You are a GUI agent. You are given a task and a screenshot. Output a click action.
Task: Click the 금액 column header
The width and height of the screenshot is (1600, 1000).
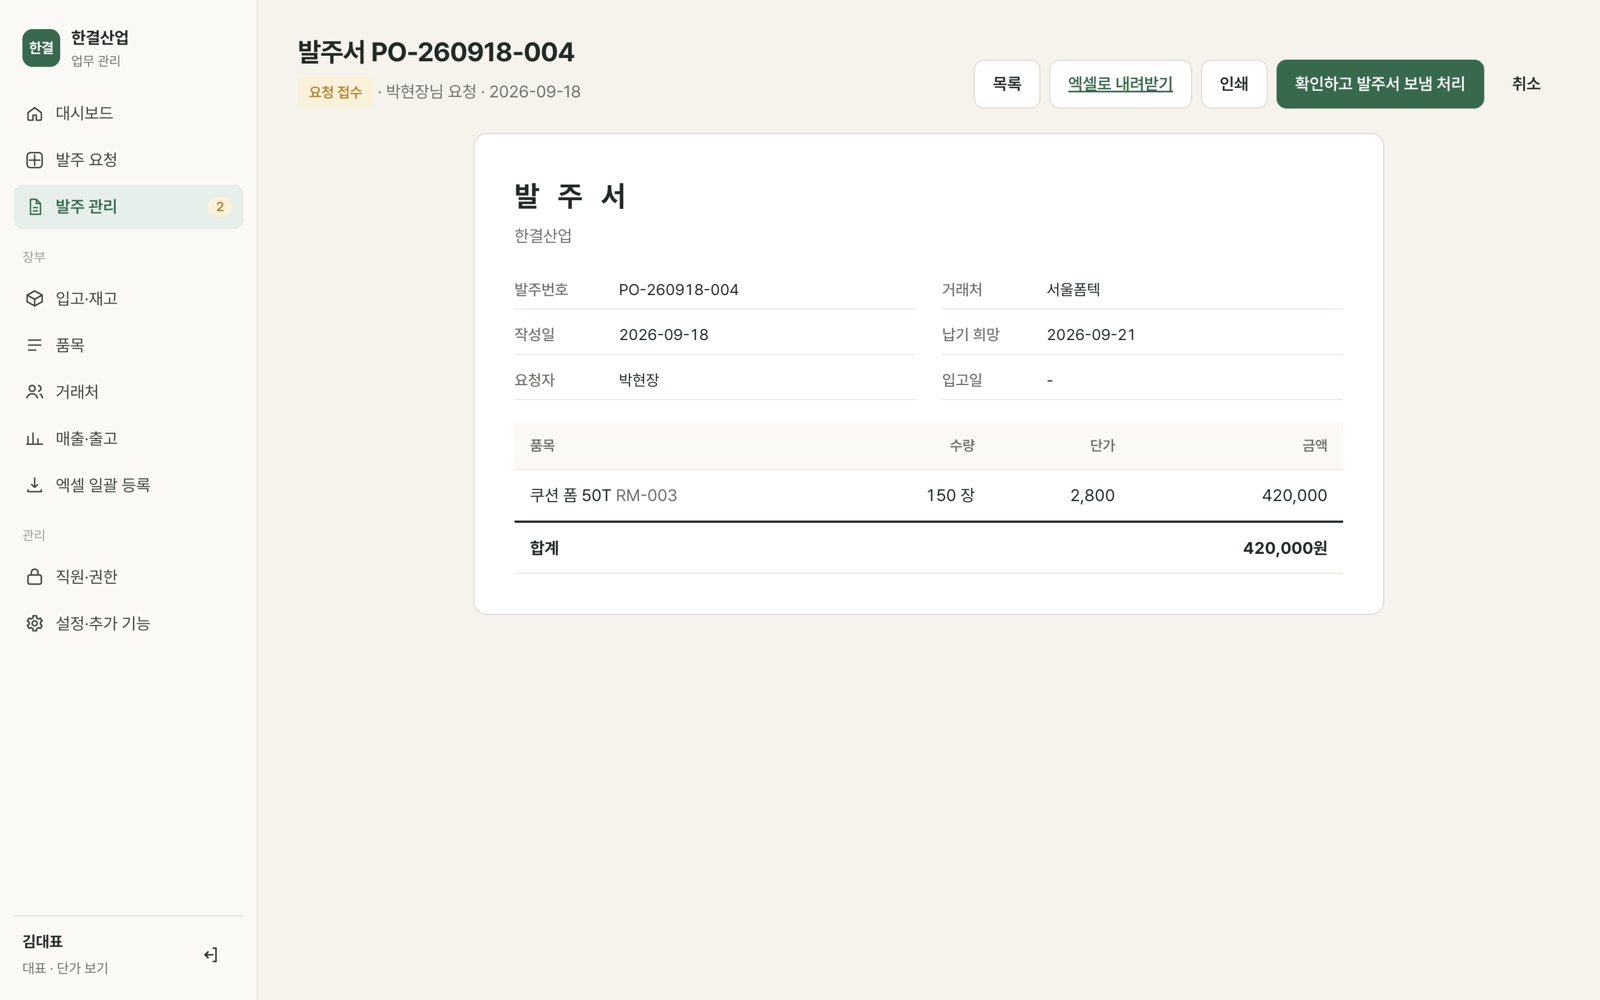[x=1315, y=446]
